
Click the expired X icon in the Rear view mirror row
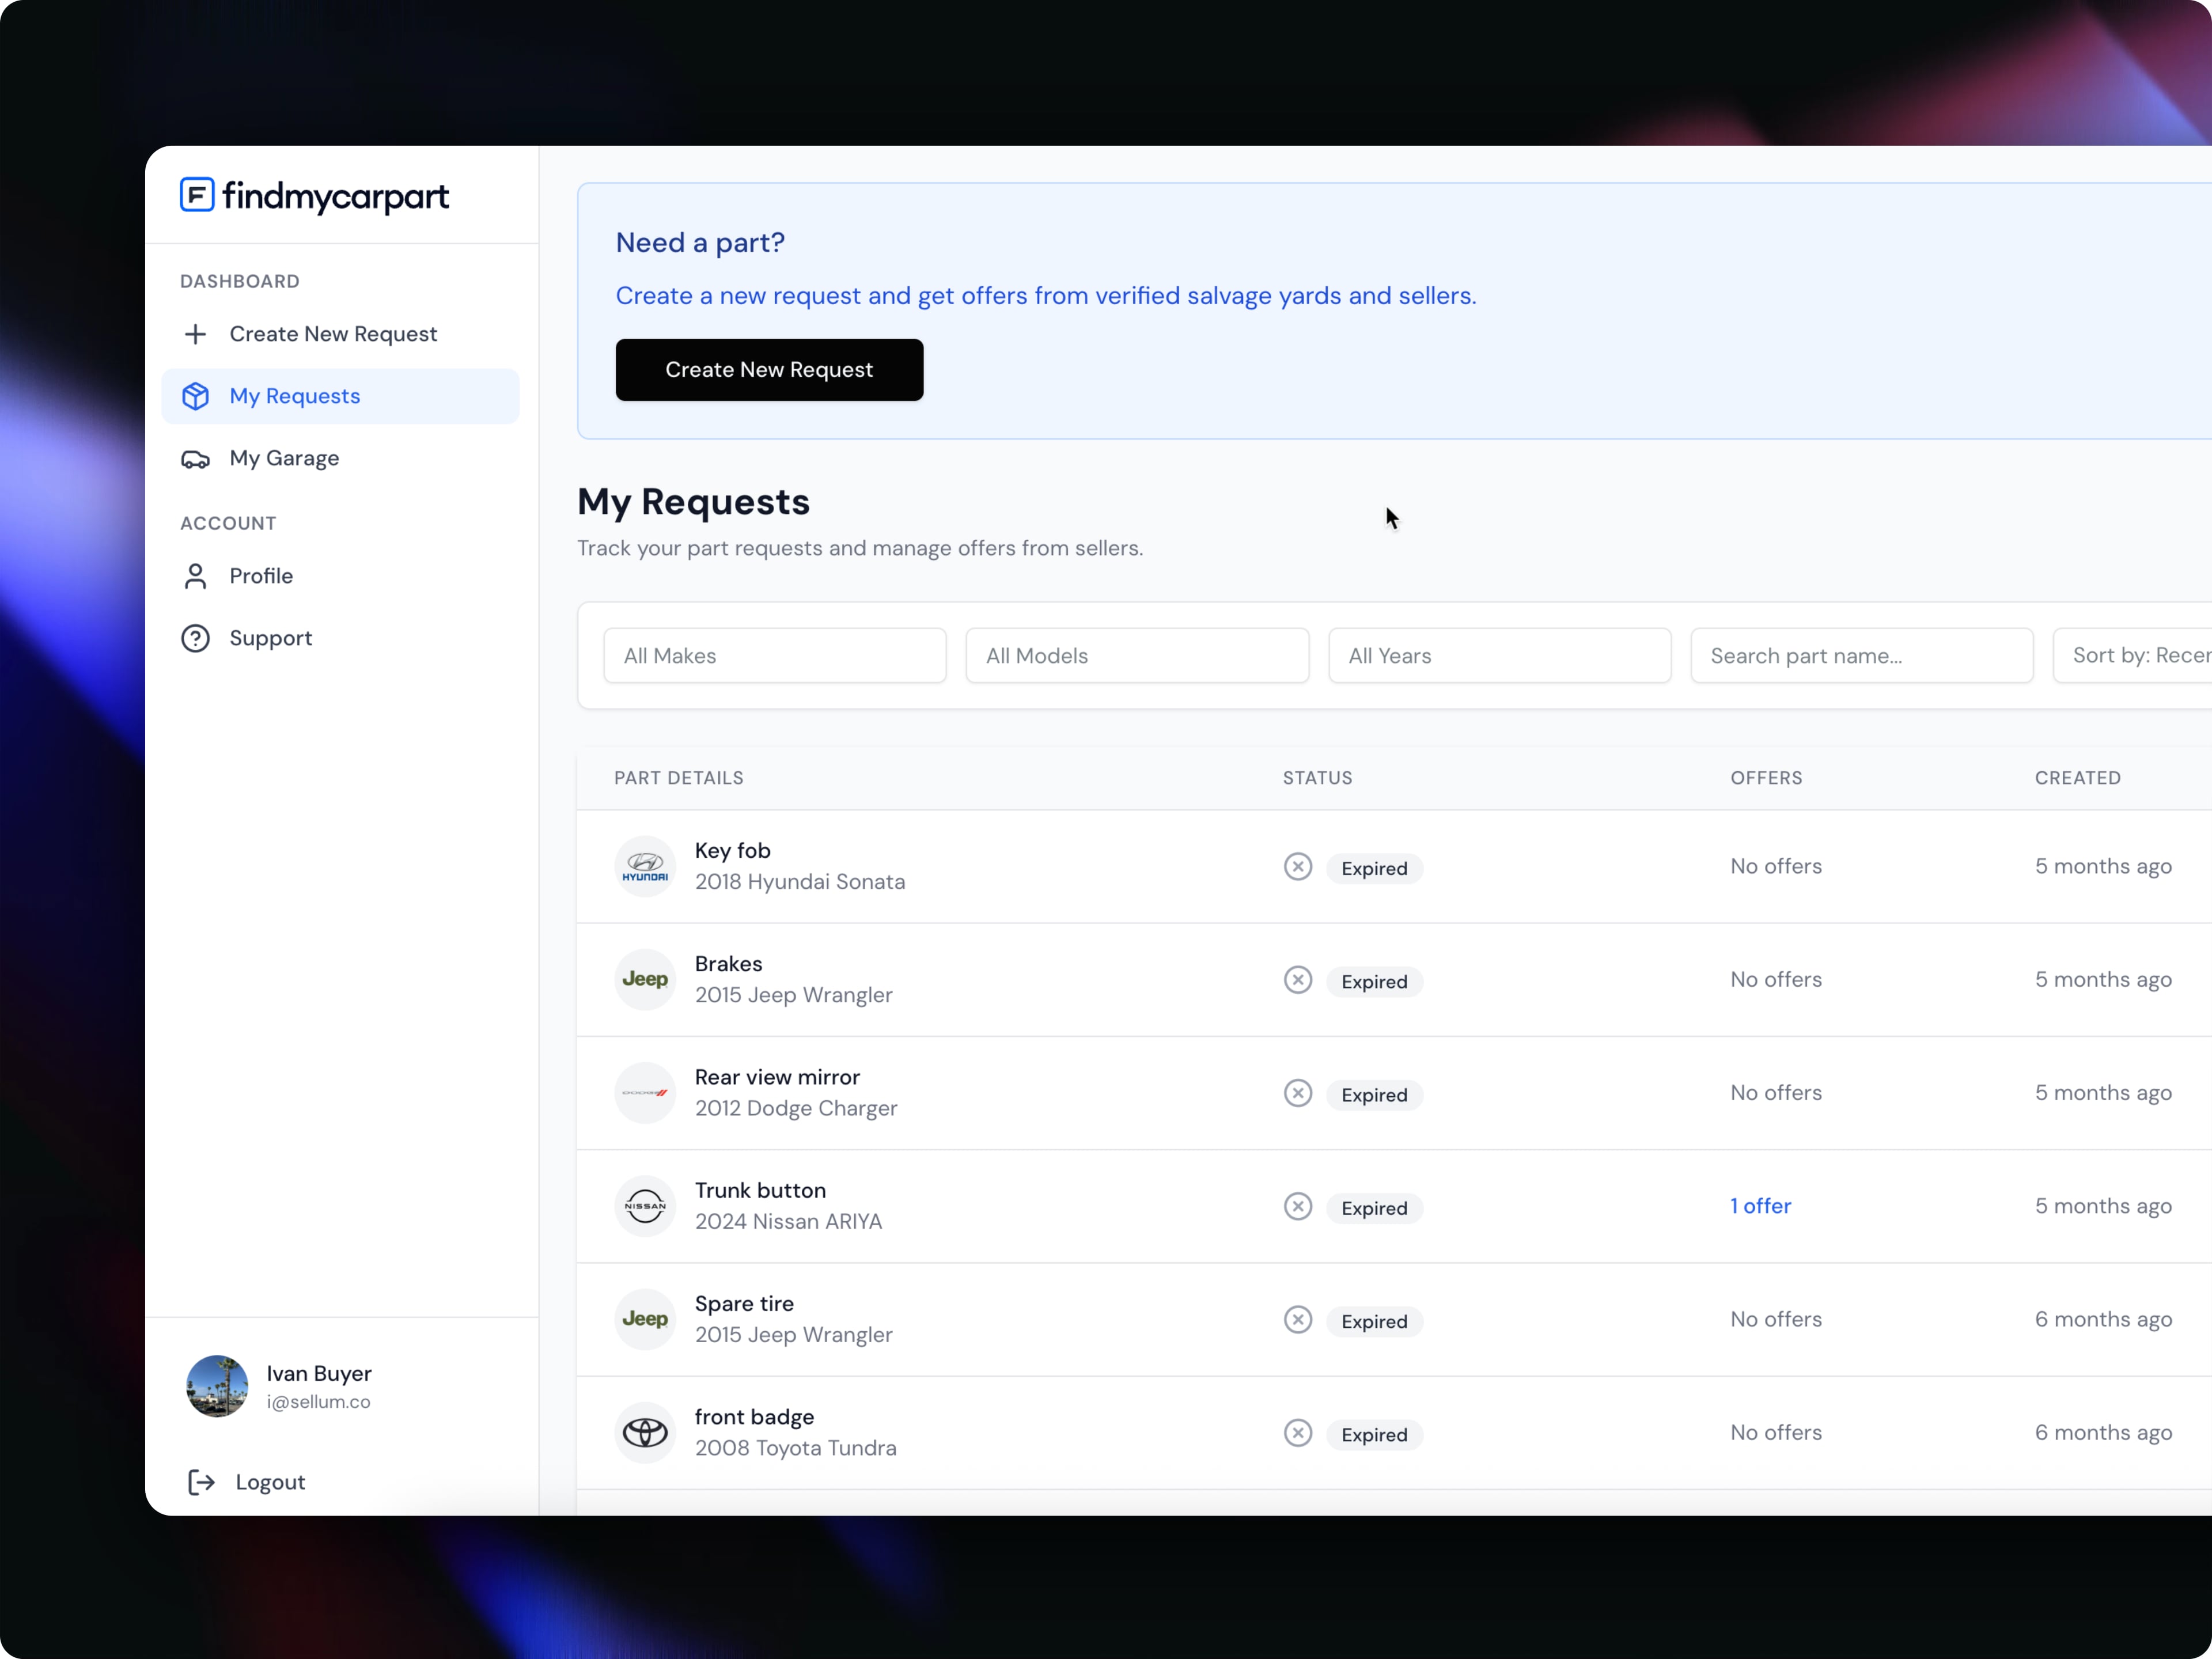1298,1093
